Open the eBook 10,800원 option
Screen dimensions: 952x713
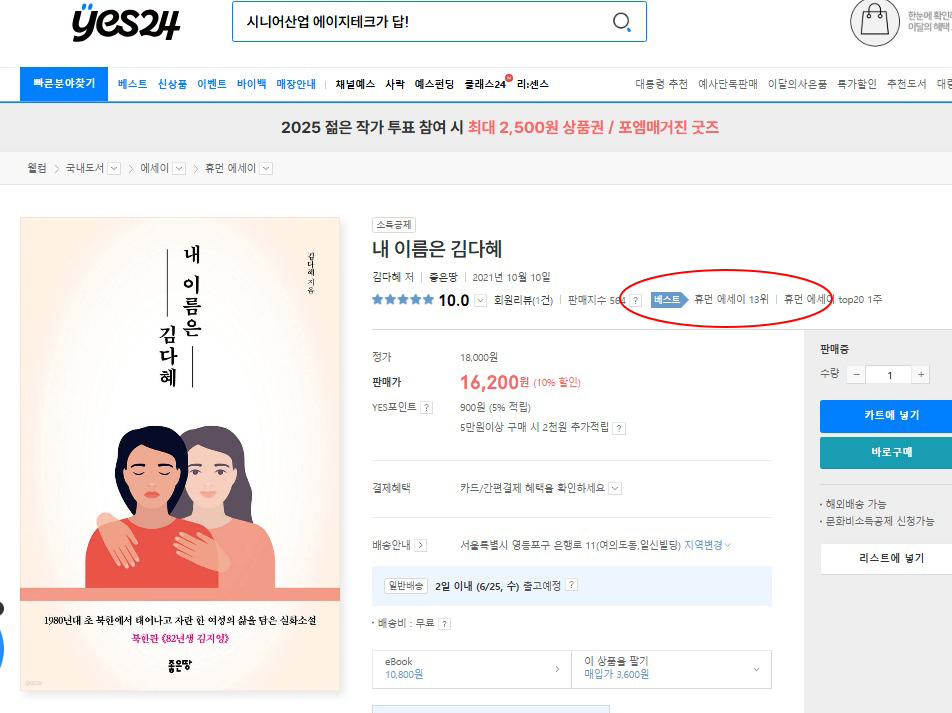click(472, 669)
